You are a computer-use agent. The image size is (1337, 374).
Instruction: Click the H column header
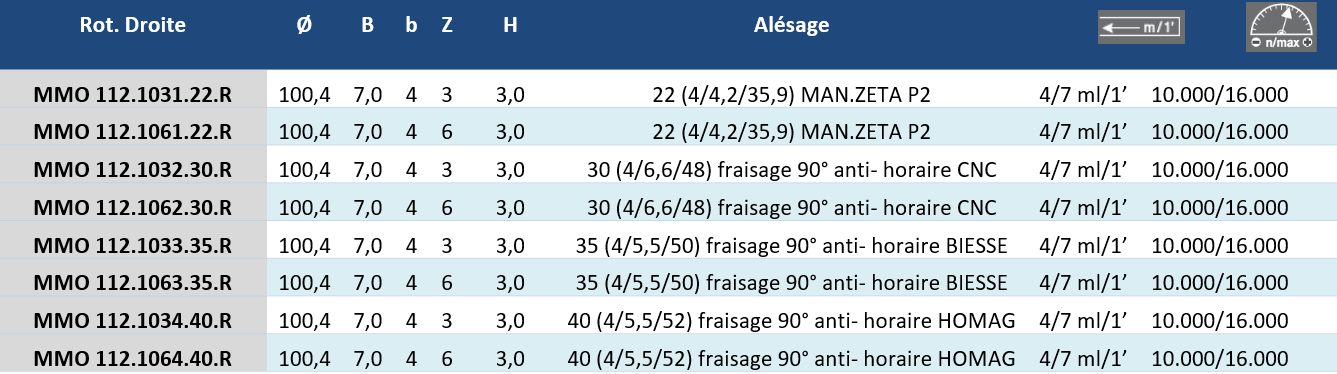point(510,26)
